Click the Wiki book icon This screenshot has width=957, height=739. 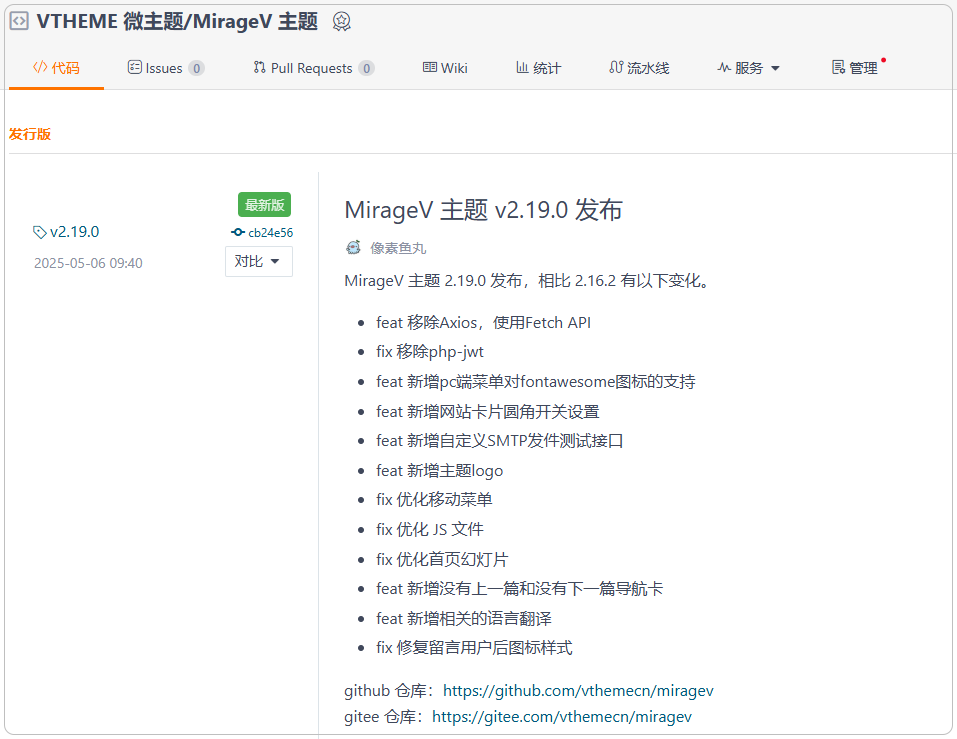coord(430,67)
